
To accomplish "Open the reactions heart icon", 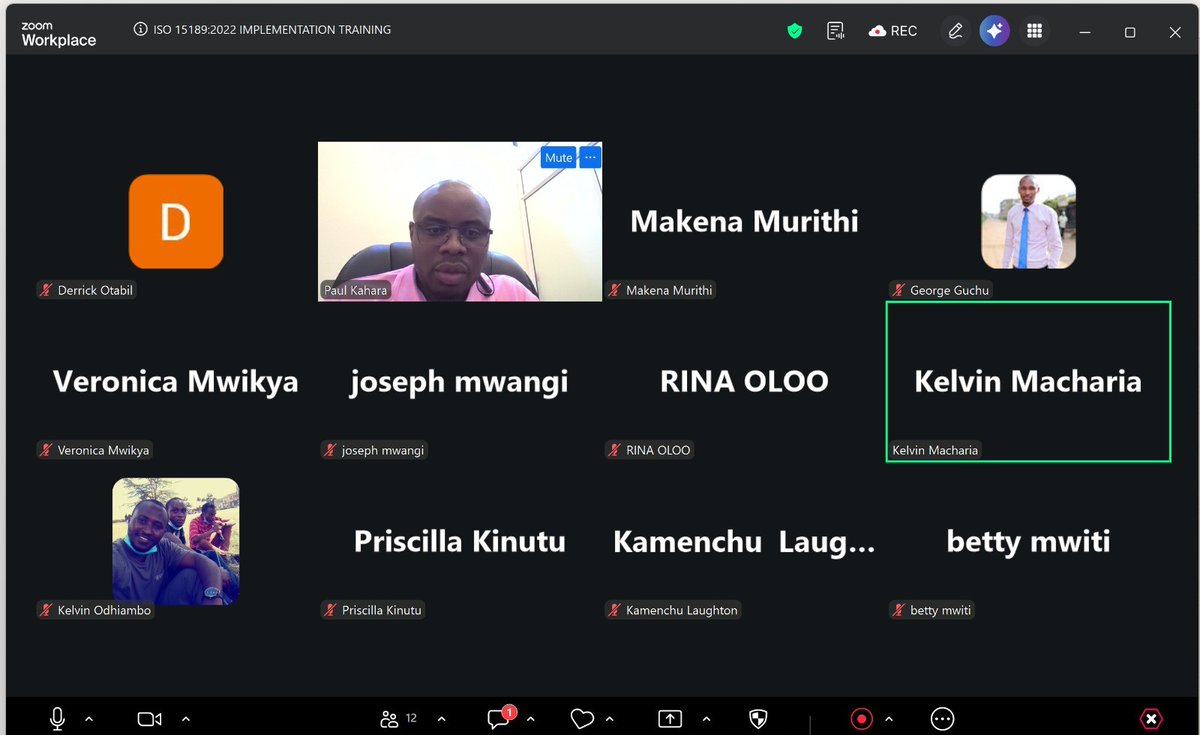I will pos(582,718).
